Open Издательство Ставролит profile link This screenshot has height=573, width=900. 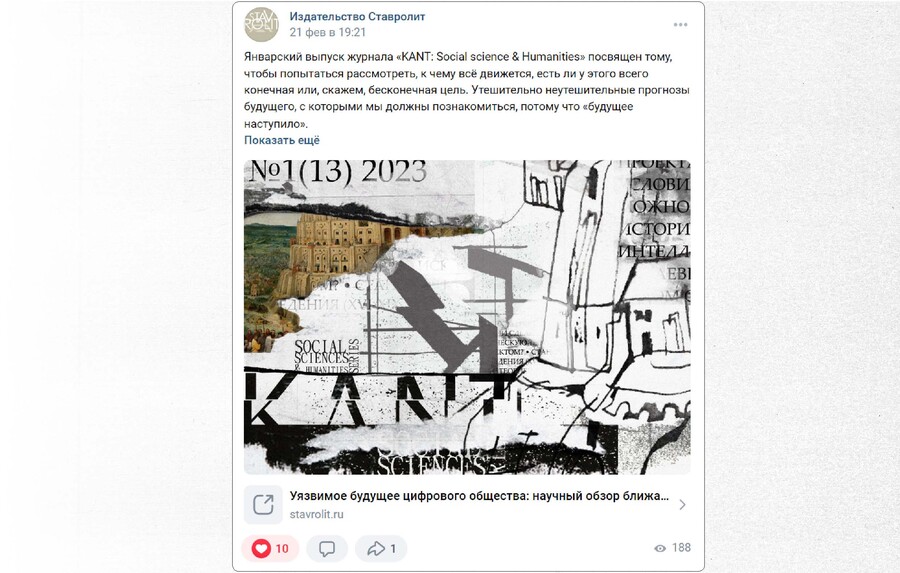coord(357,16)
